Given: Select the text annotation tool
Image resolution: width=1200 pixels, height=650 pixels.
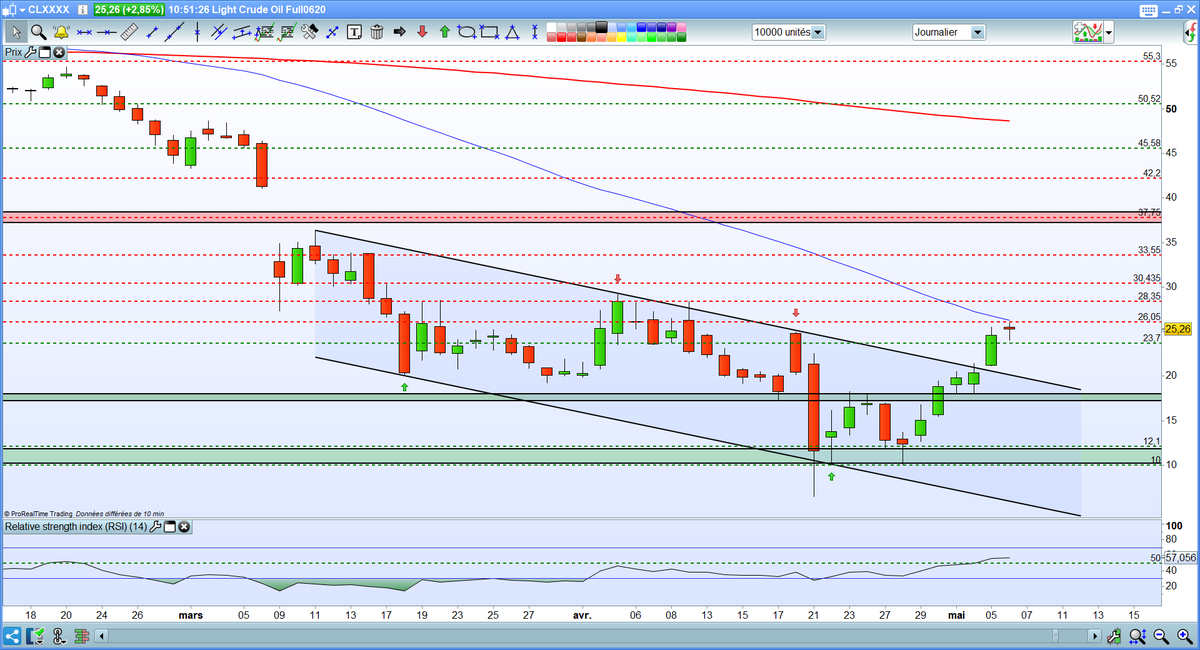Looking at the screenshot, I should pyautogui.click(x=354, y=32).
